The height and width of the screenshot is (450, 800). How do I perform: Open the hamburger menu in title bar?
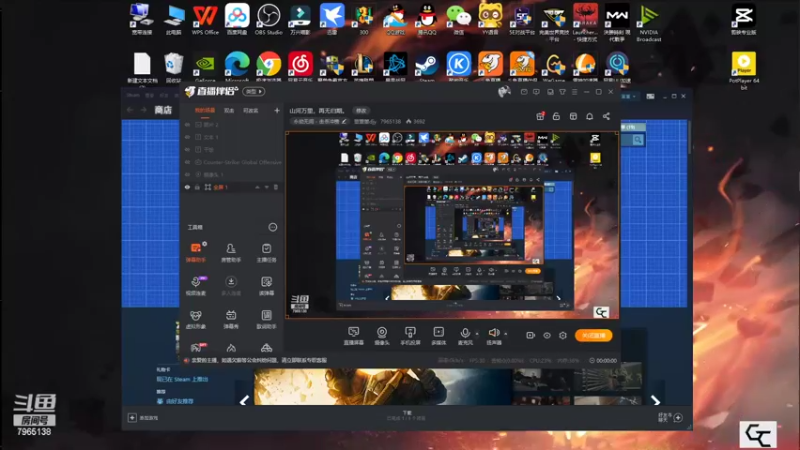(x=574, y=92)
